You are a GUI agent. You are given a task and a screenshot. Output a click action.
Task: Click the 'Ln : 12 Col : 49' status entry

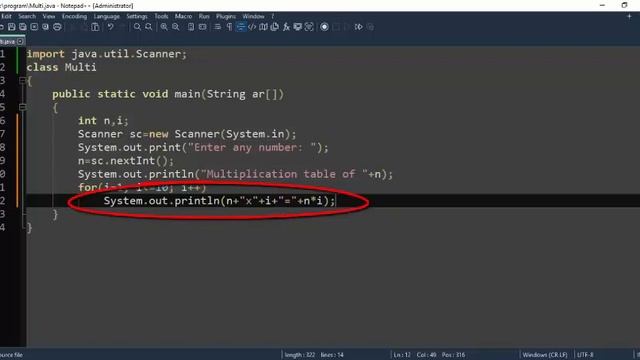(x=415, y=355)
